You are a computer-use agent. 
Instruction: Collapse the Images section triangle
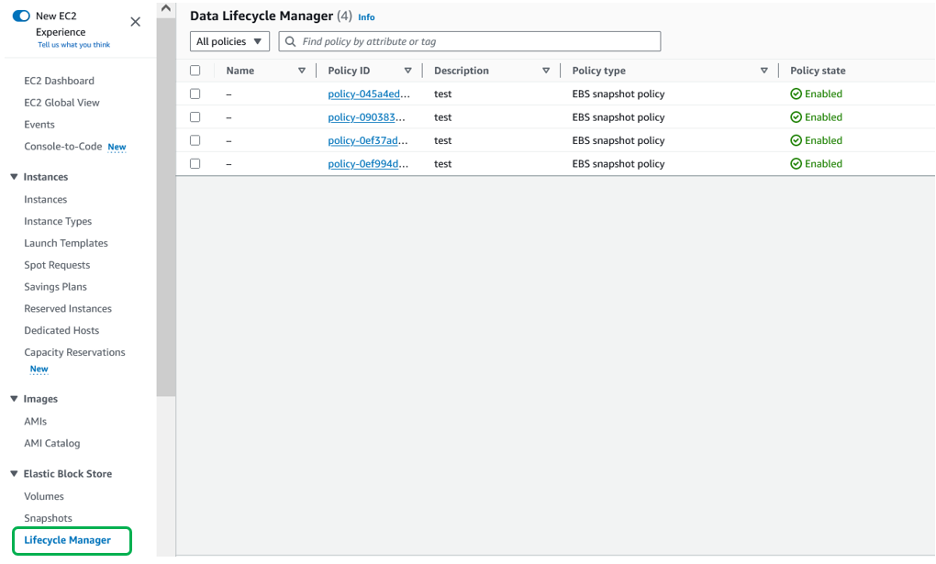(x=14, y=399)
